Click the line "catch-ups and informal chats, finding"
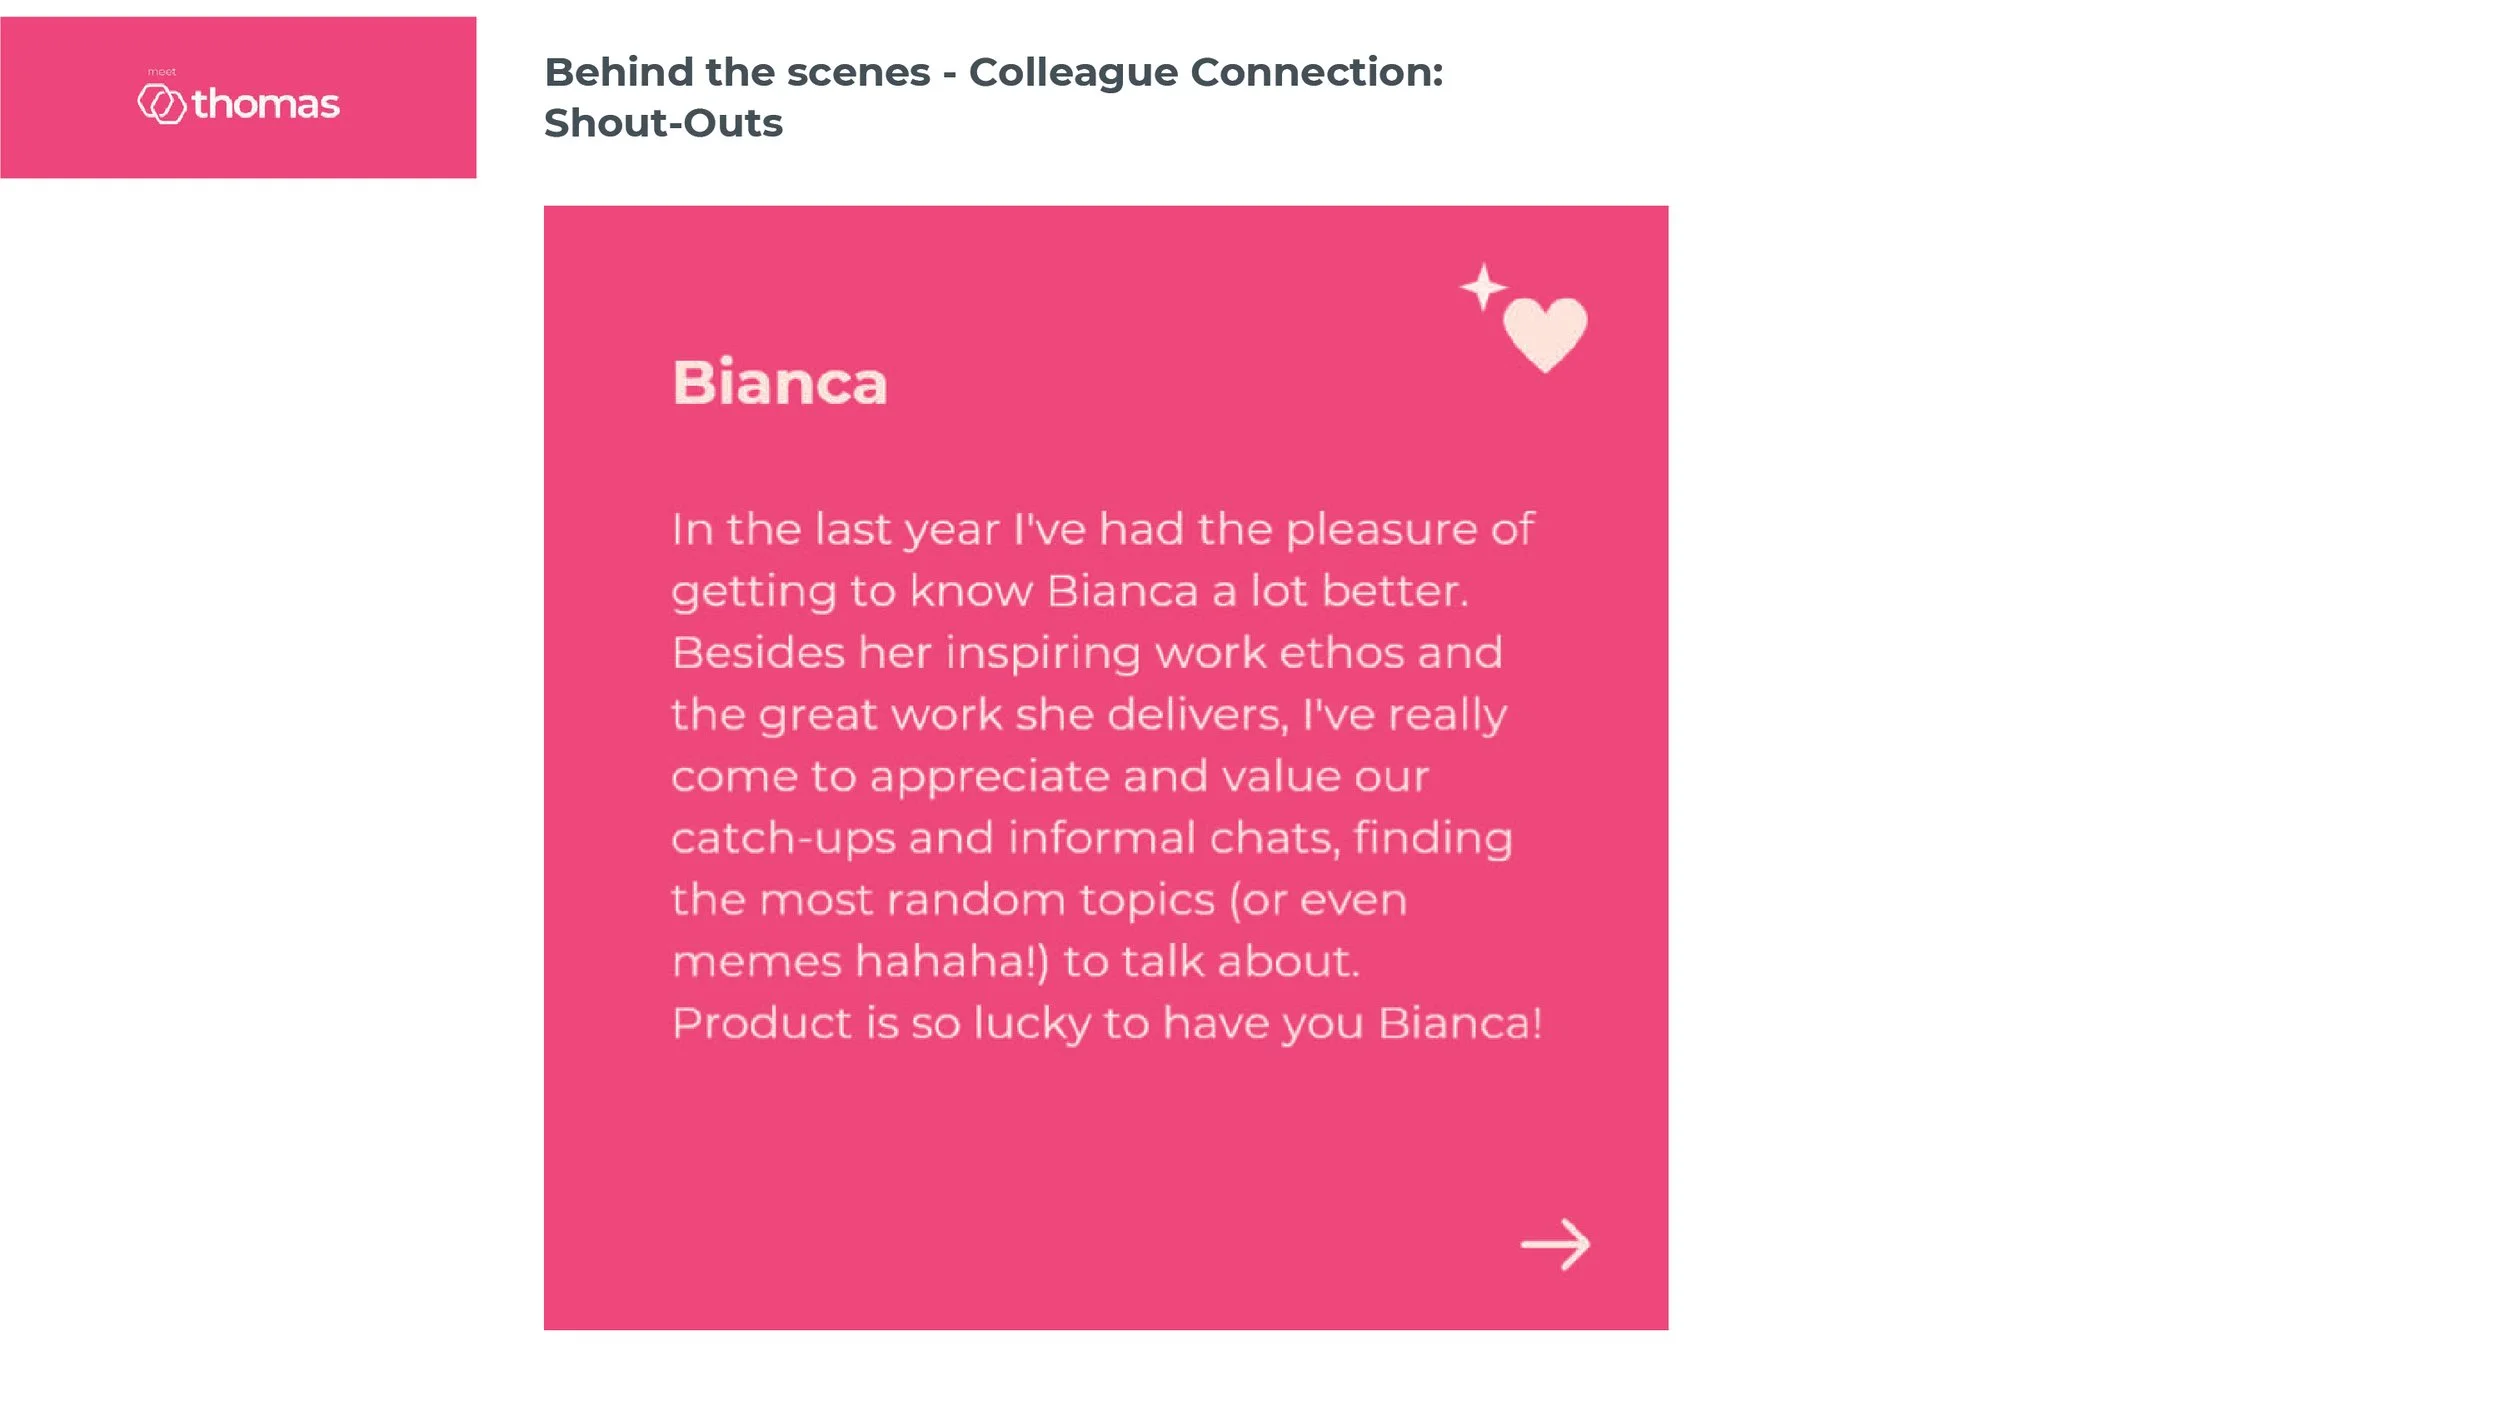Image resolution: width=2500 pixels, height=1406 pixels. pos(1092,839)
